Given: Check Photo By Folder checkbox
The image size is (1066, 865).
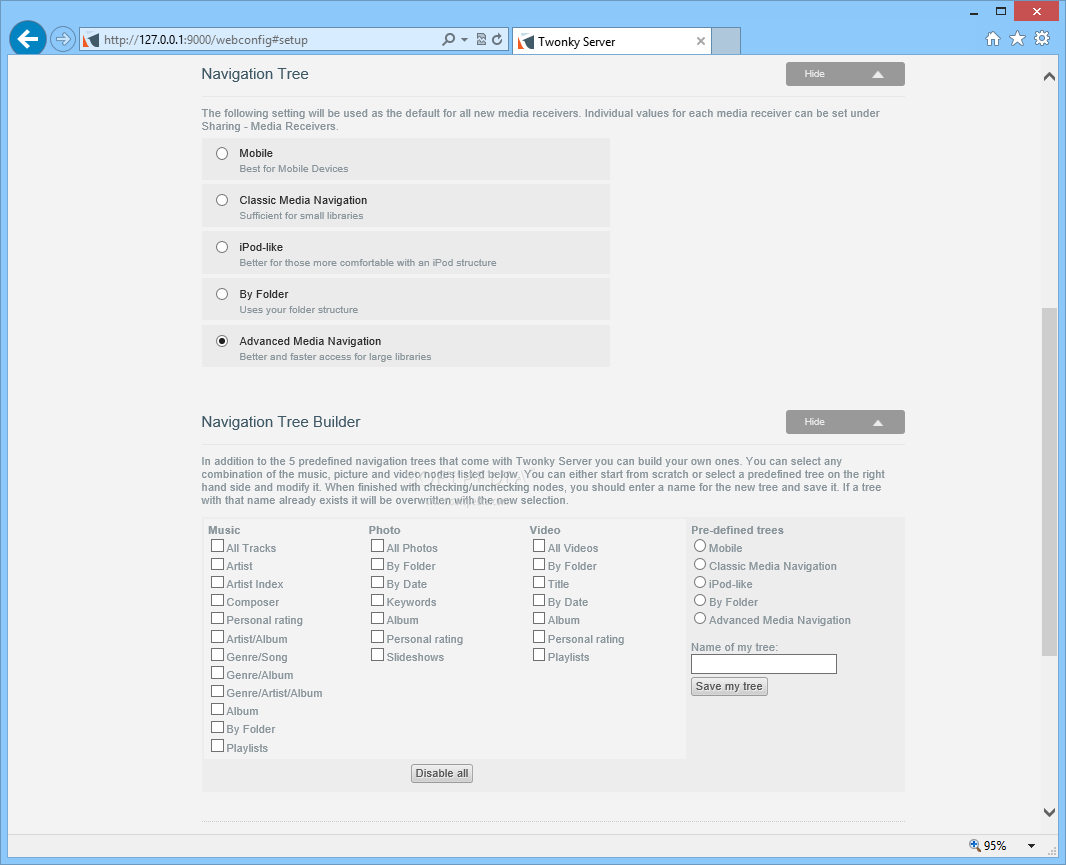Looking at the screenshot, I should pyautogui.click(x=377, y=564).
